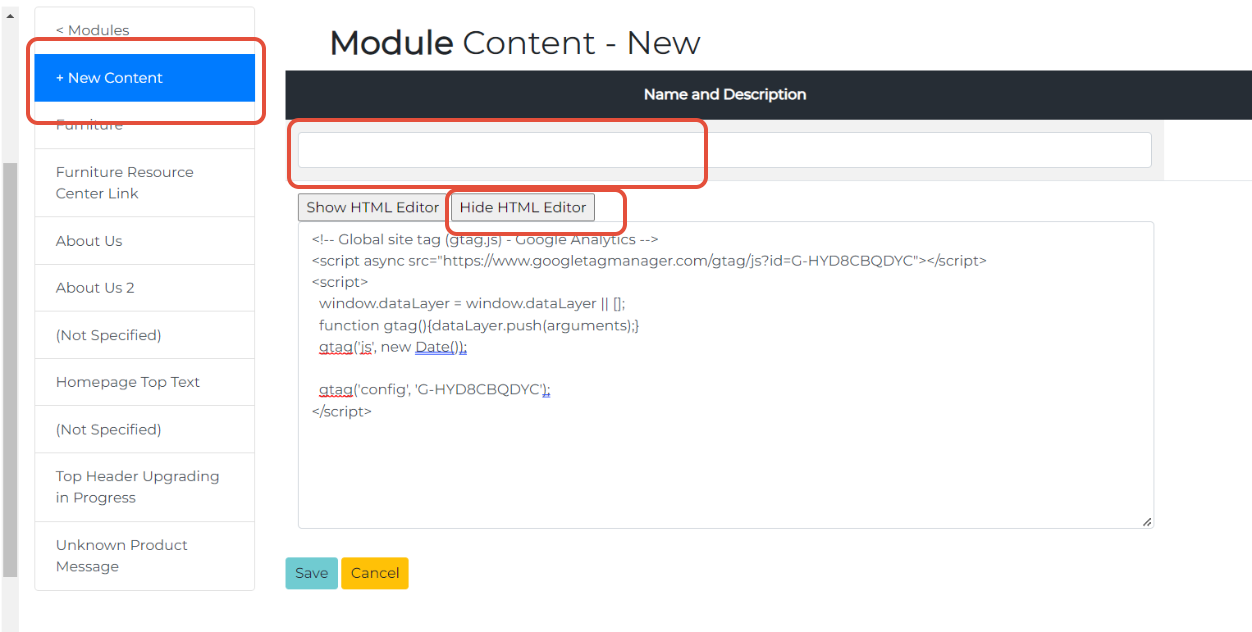
Task: Select '+ New Content' in the sidebar
Action: (145, 78)
